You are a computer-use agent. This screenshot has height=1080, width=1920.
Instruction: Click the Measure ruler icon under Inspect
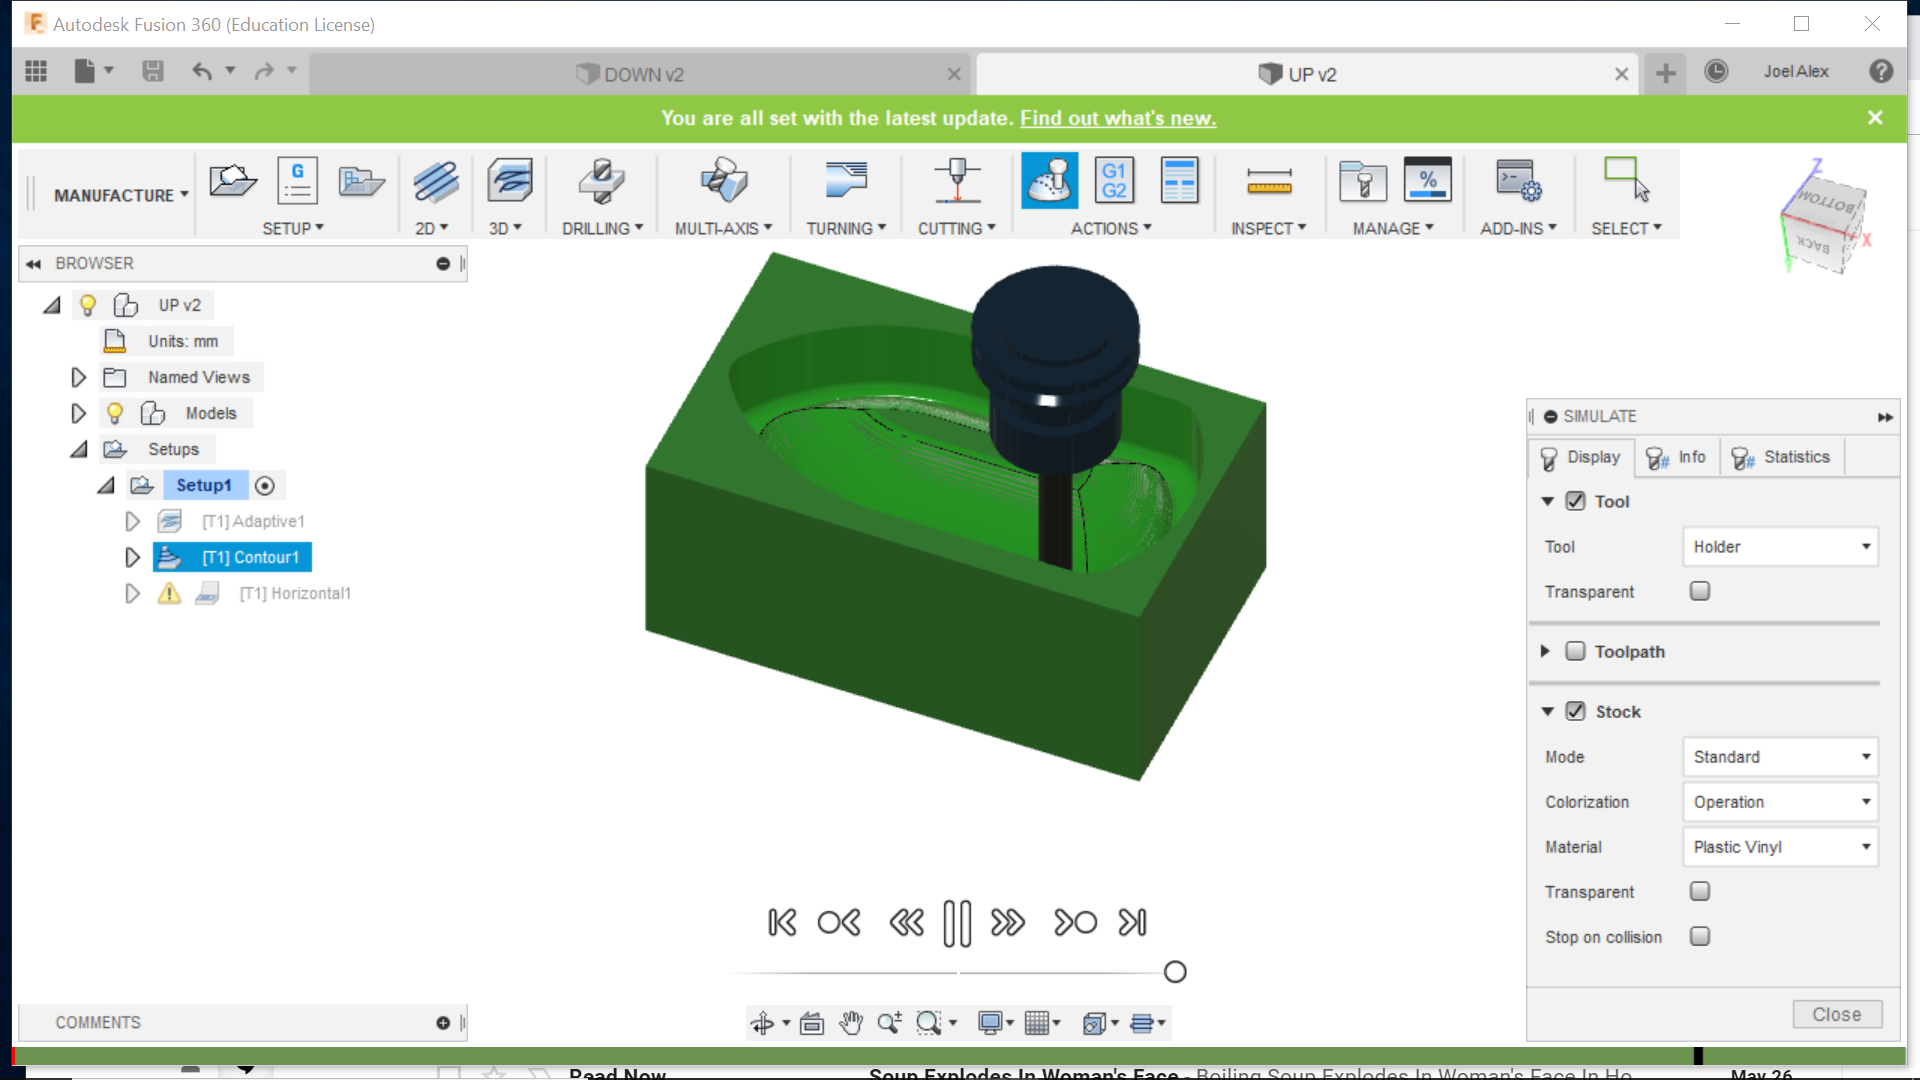[1269, 181]
